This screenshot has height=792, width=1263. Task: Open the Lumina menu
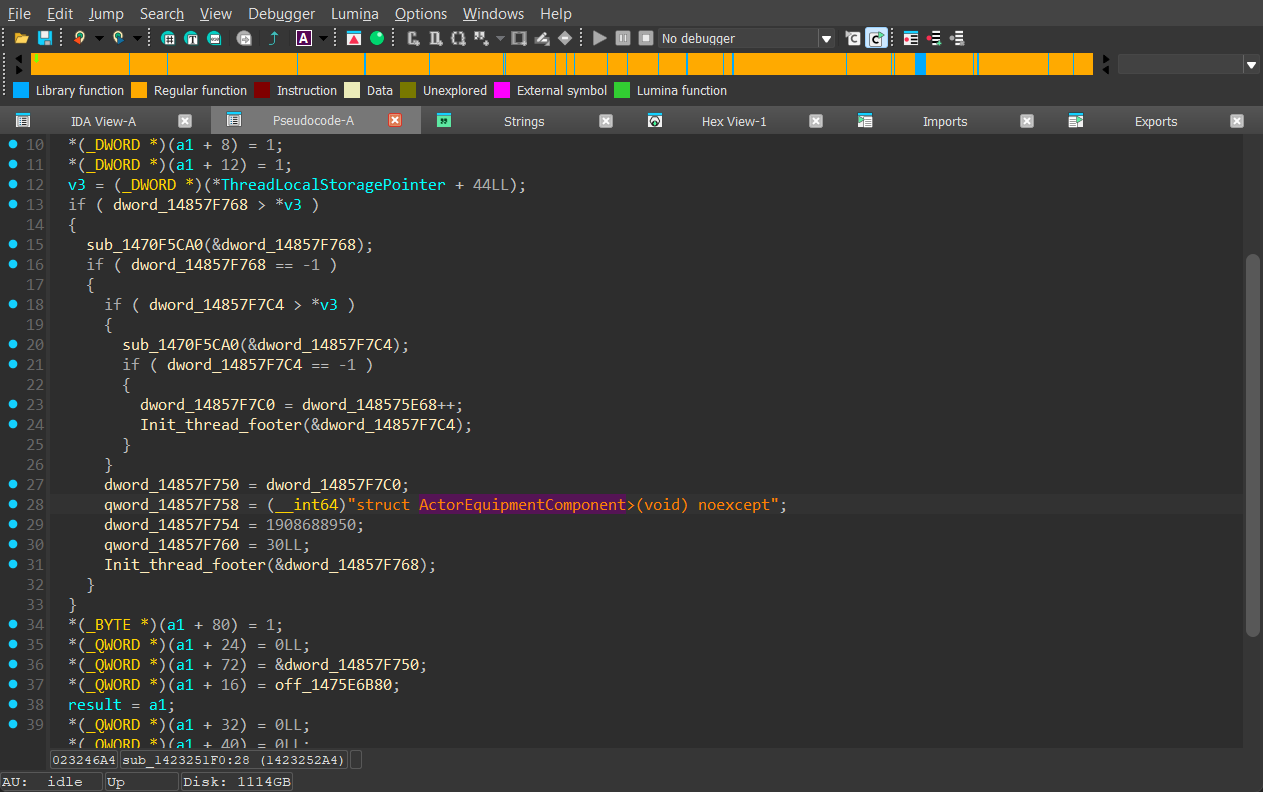(354, 14)
